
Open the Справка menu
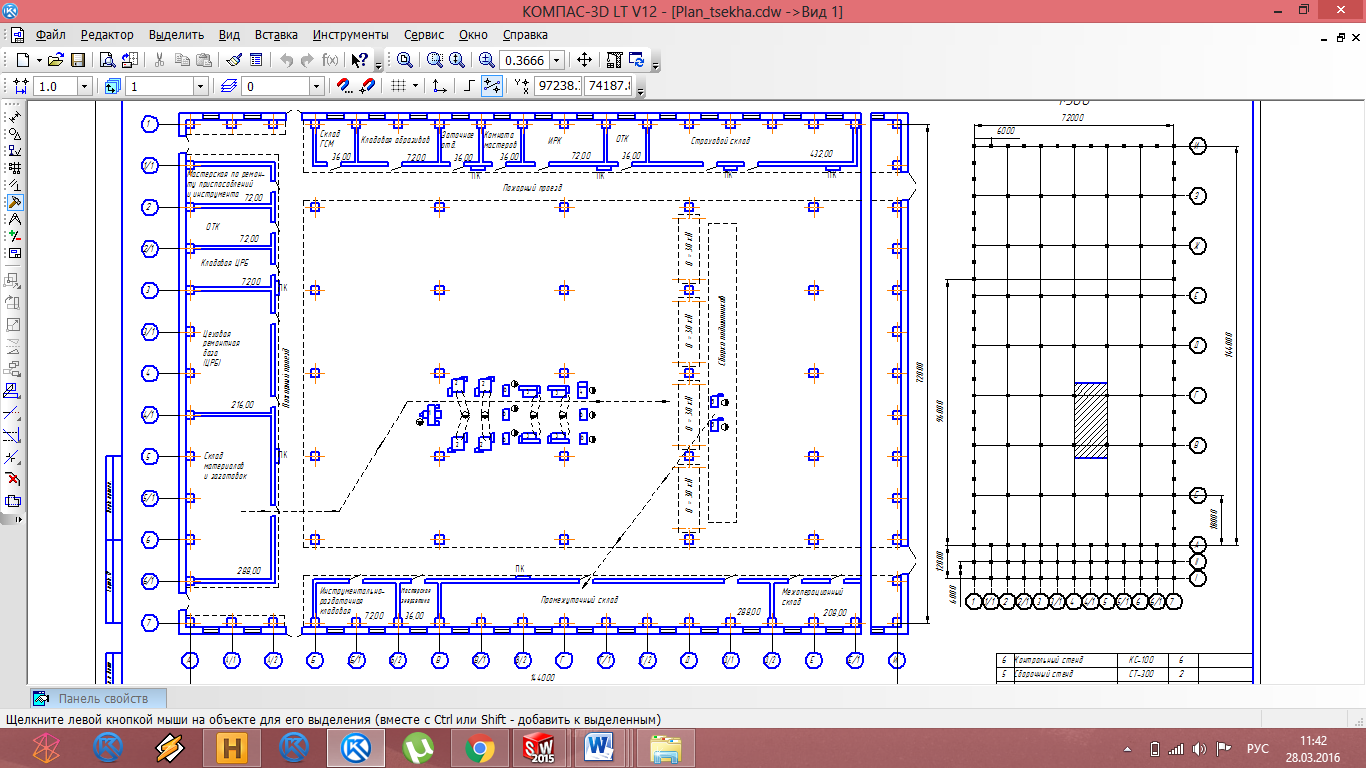pos(525,34)
